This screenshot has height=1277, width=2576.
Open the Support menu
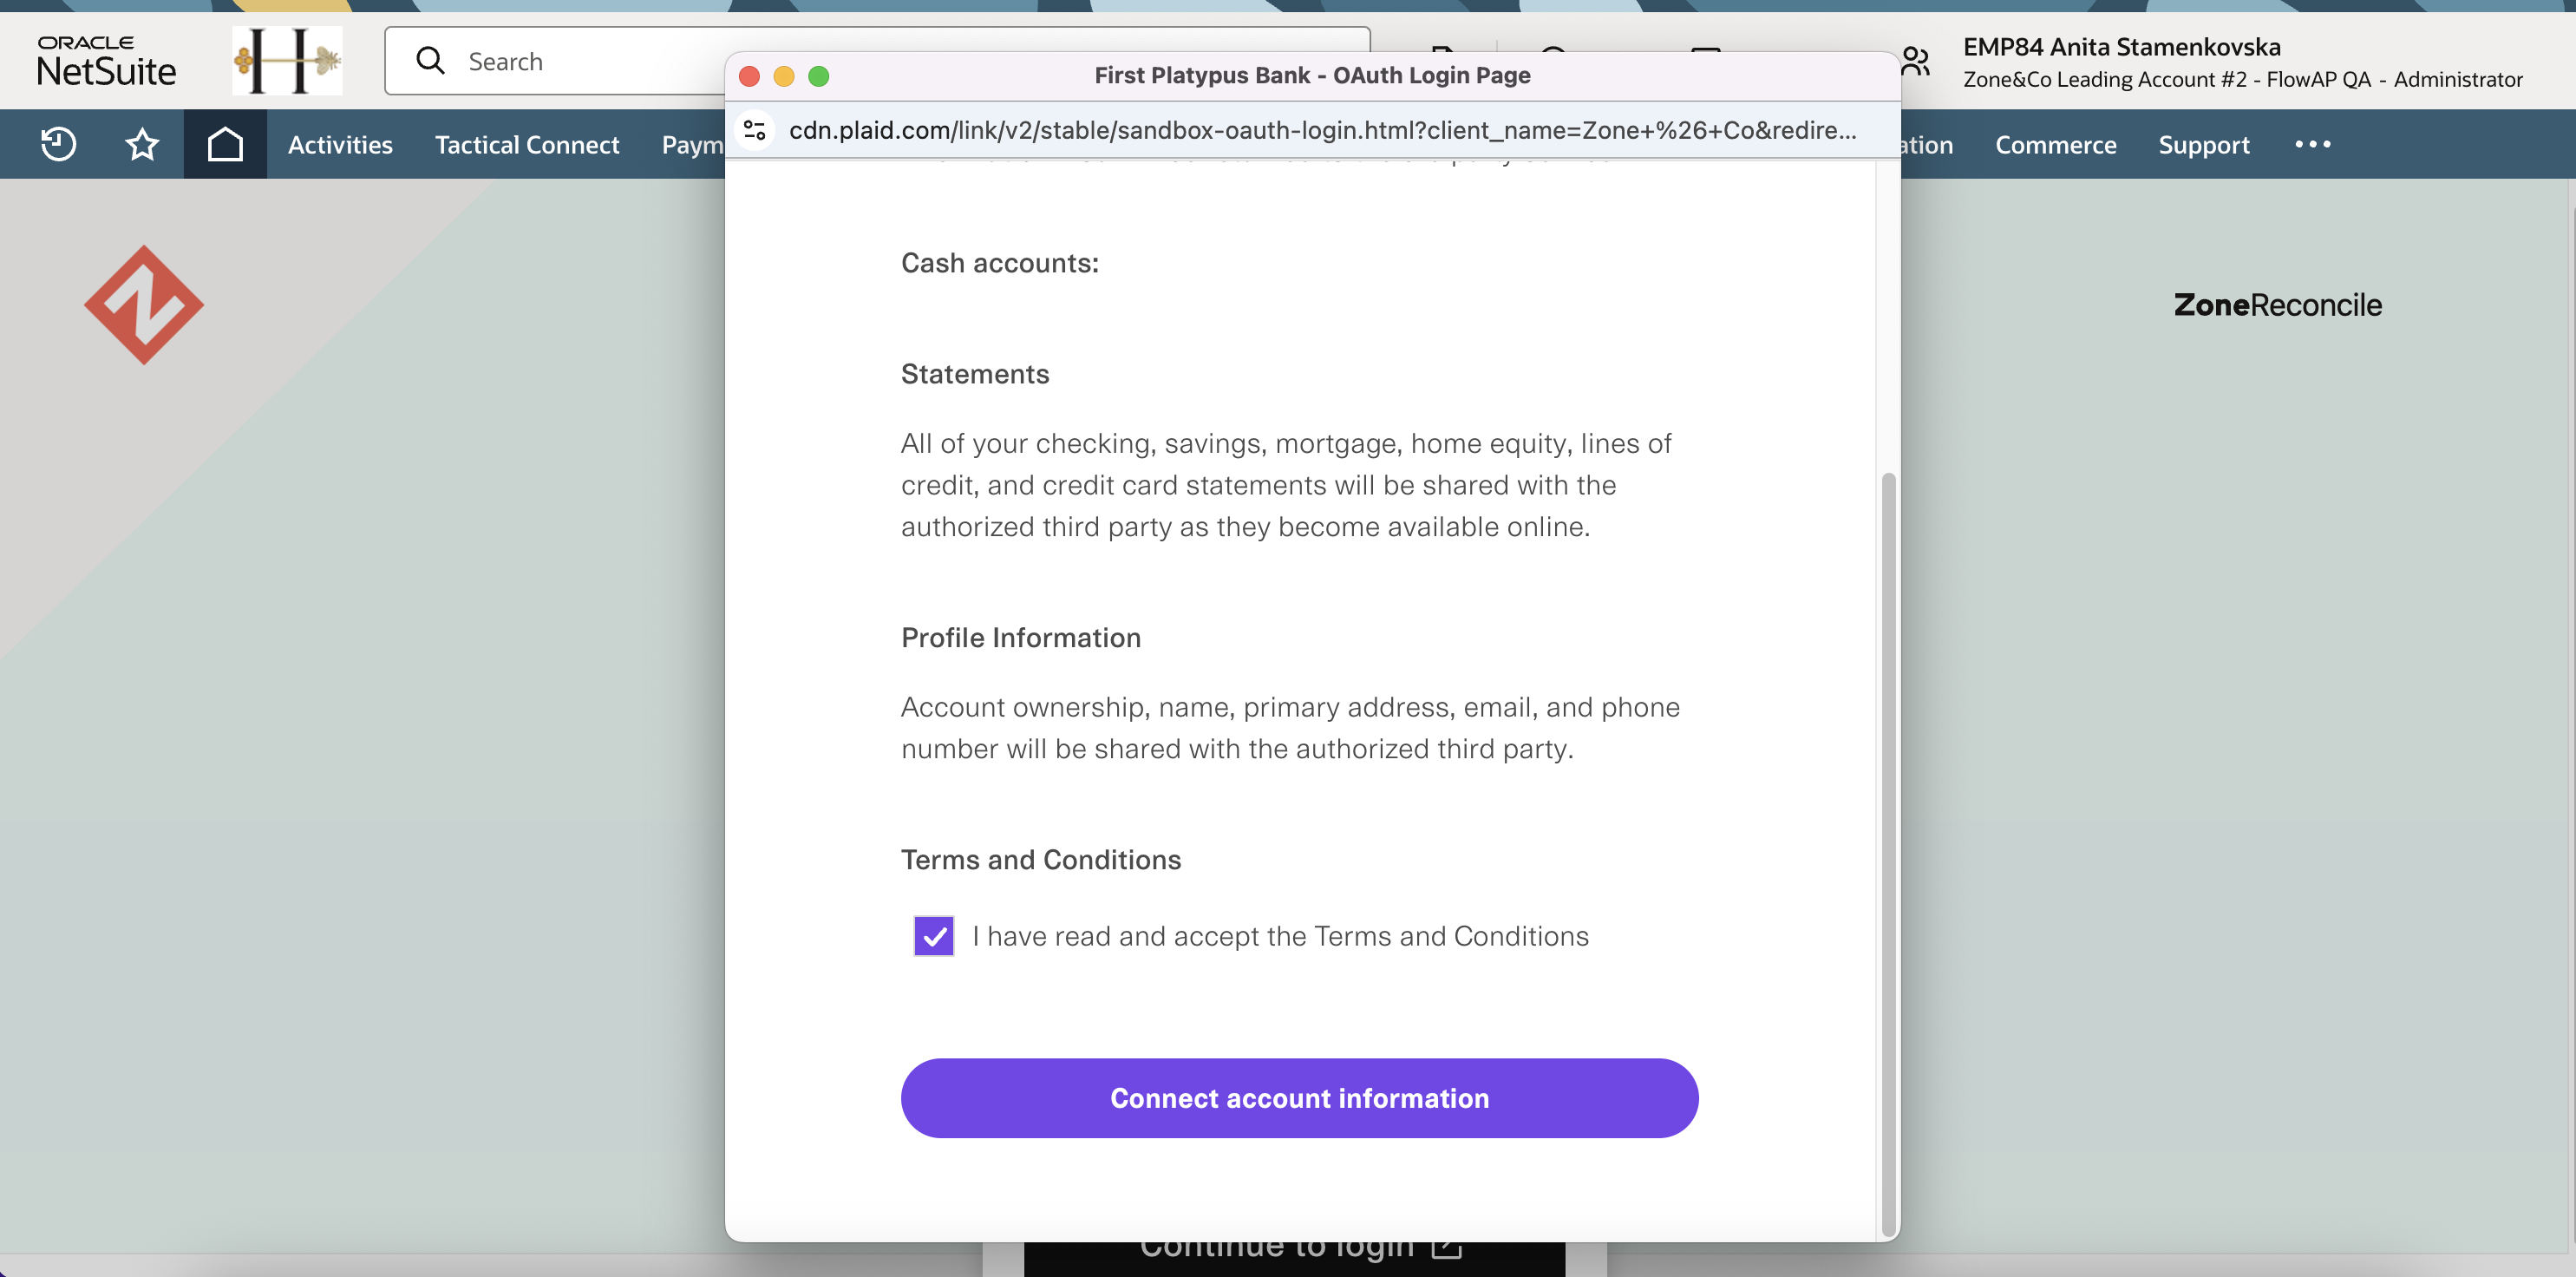tap(2203, 145)
